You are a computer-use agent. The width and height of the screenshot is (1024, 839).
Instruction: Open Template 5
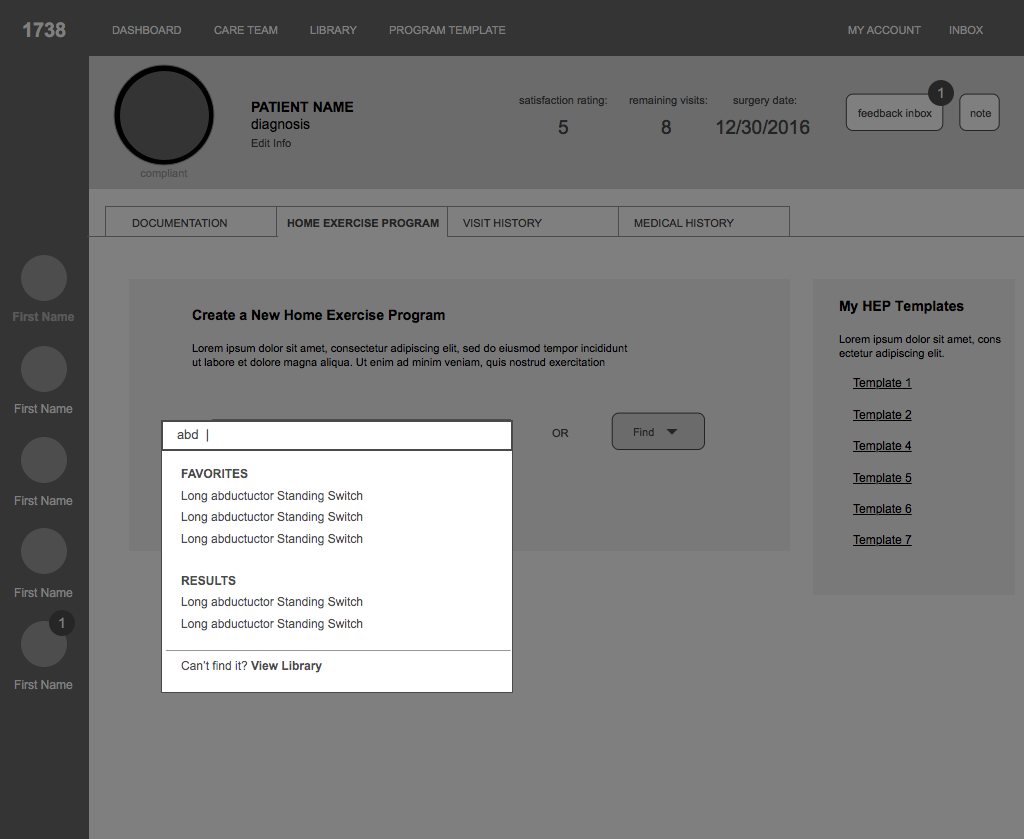pos(882,478)
